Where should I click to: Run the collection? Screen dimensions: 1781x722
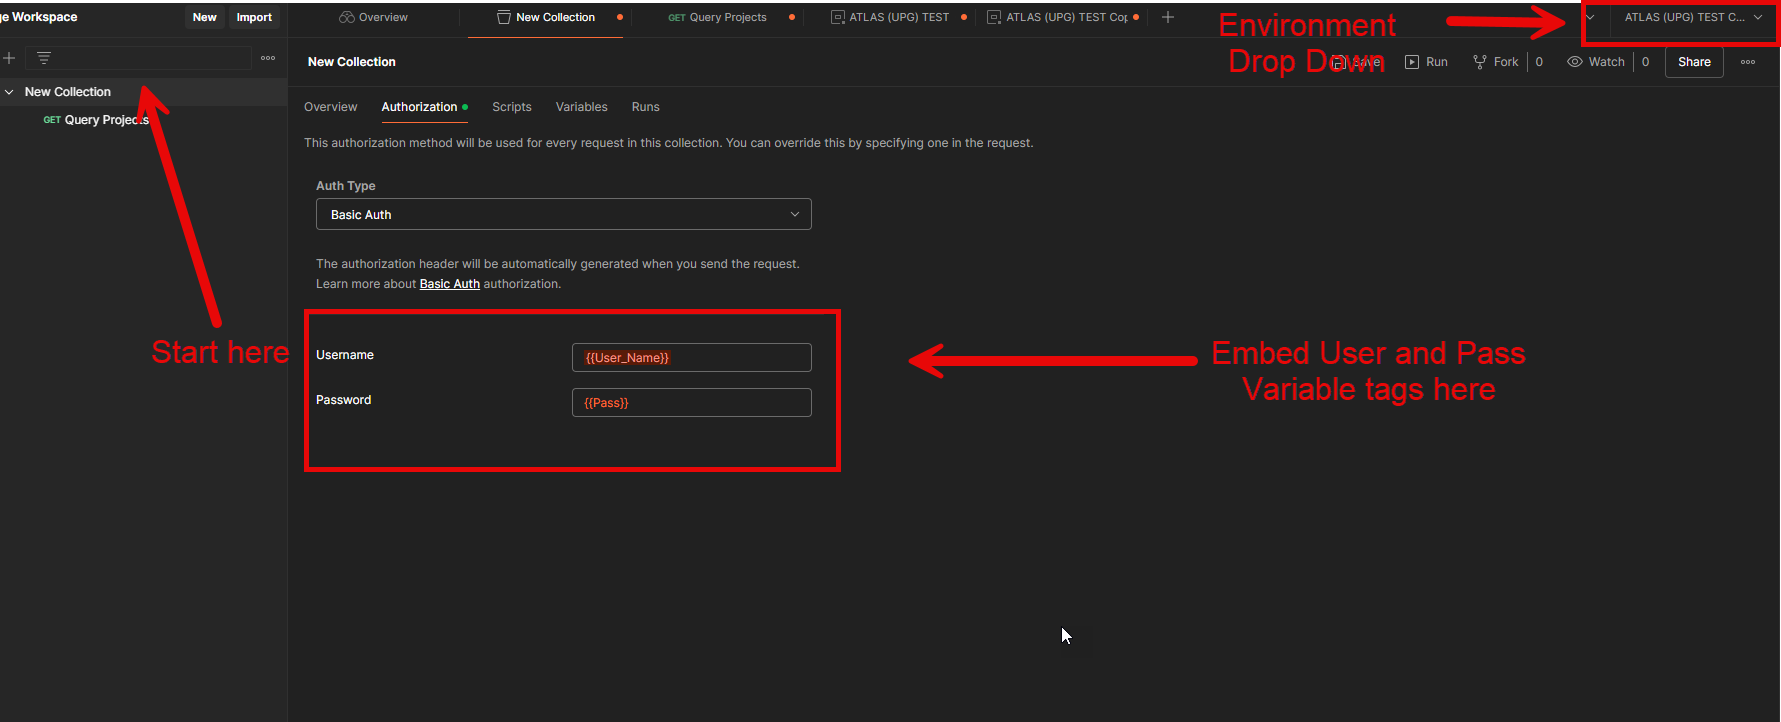pos(1426,62)
